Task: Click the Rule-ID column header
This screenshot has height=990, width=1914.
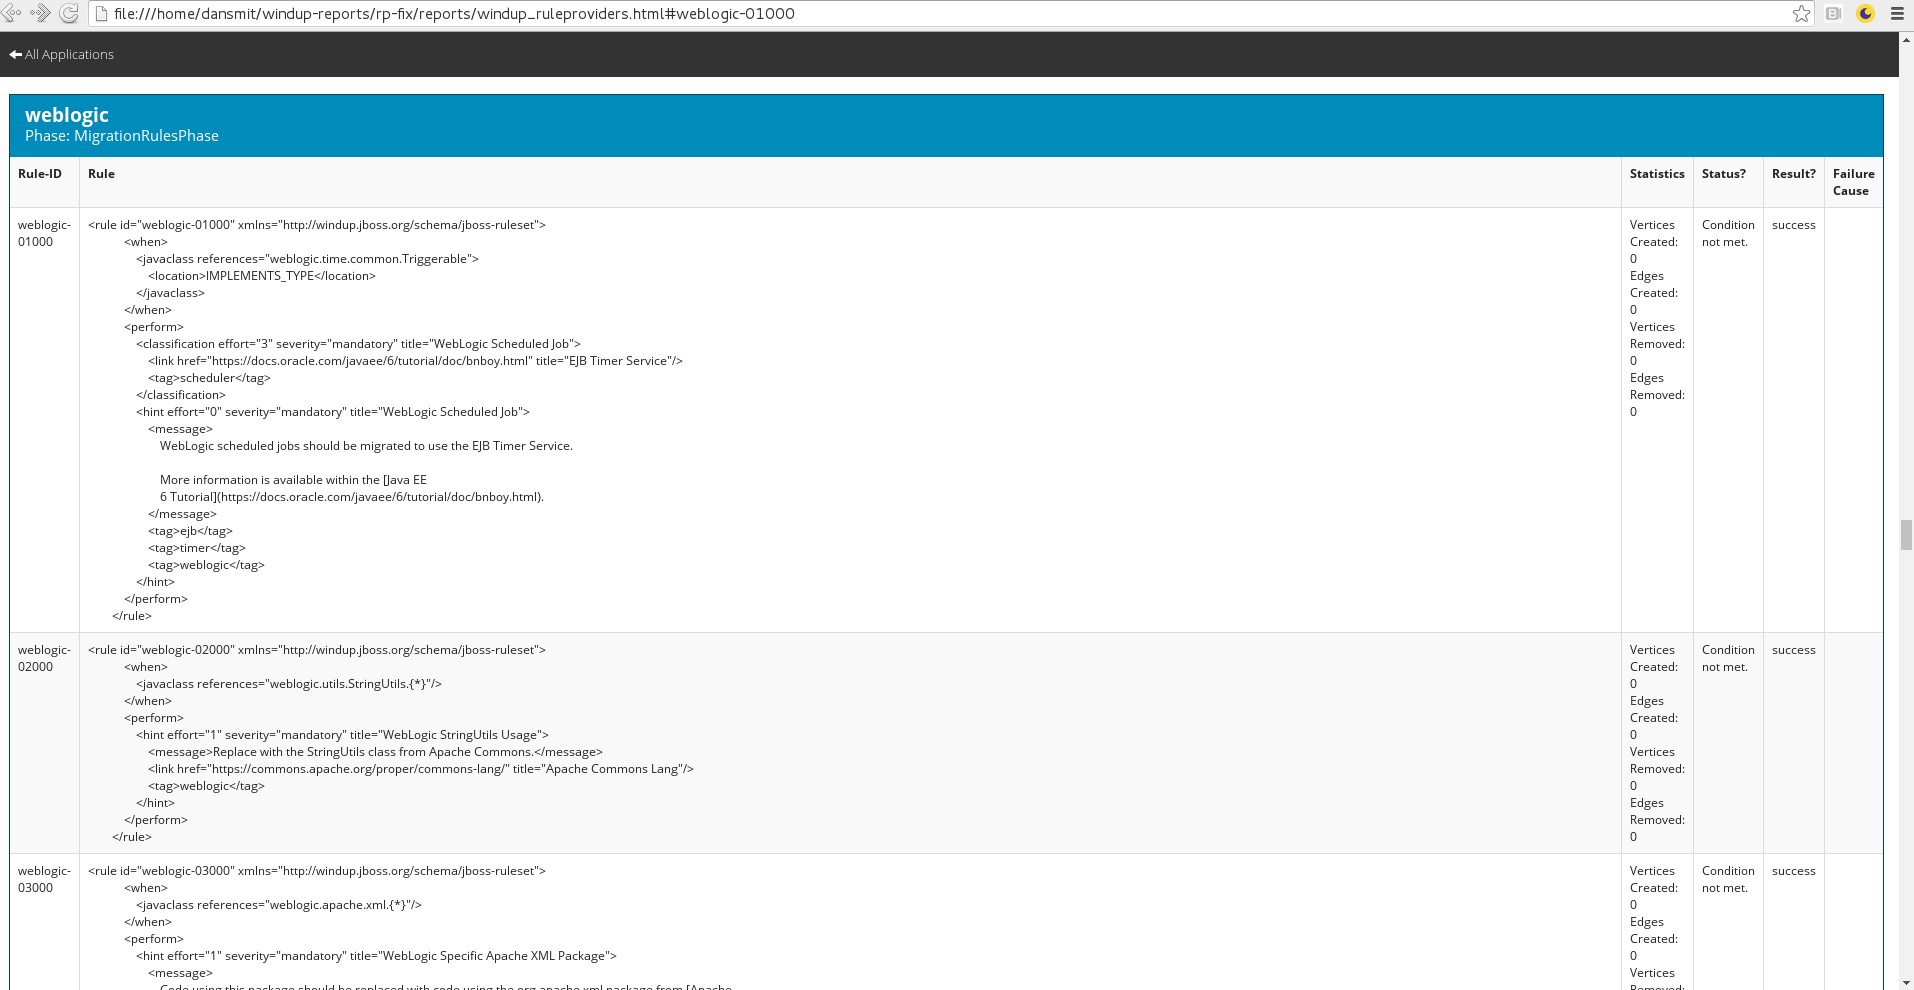Action: coord(40,174)
